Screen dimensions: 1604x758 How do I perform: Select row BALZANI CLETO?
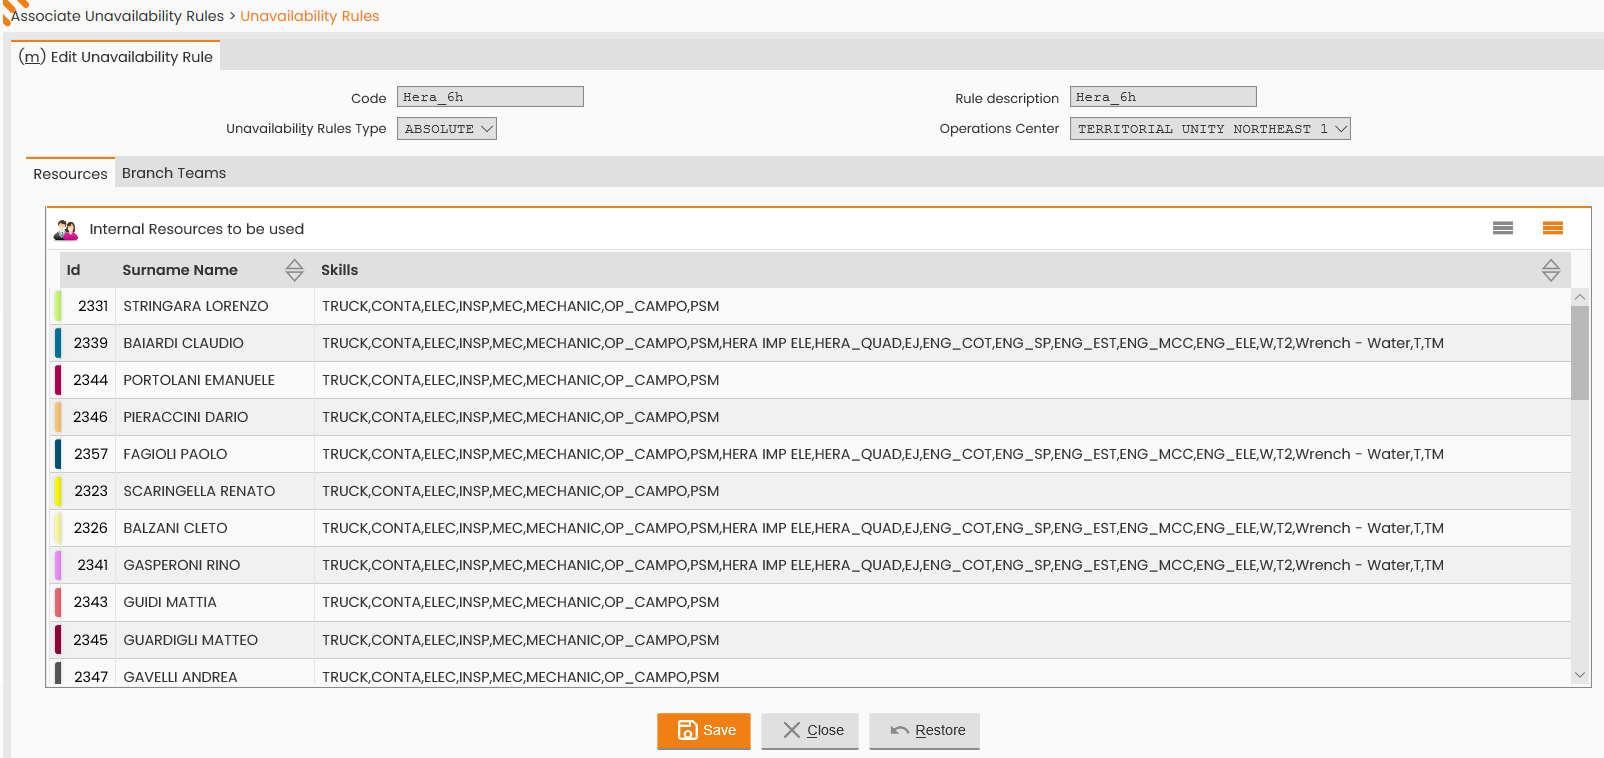tap(811, 528)
